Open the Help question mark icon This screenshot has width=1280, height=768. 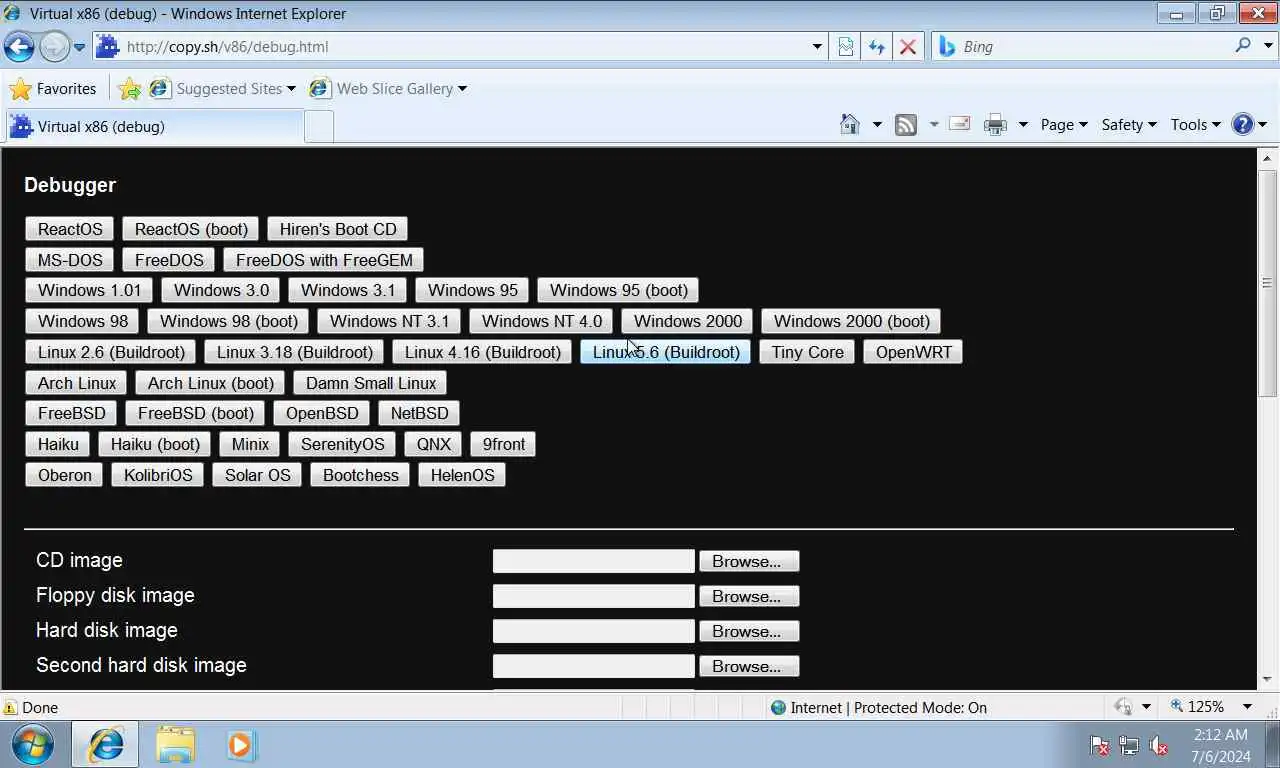coord(1243,124)
